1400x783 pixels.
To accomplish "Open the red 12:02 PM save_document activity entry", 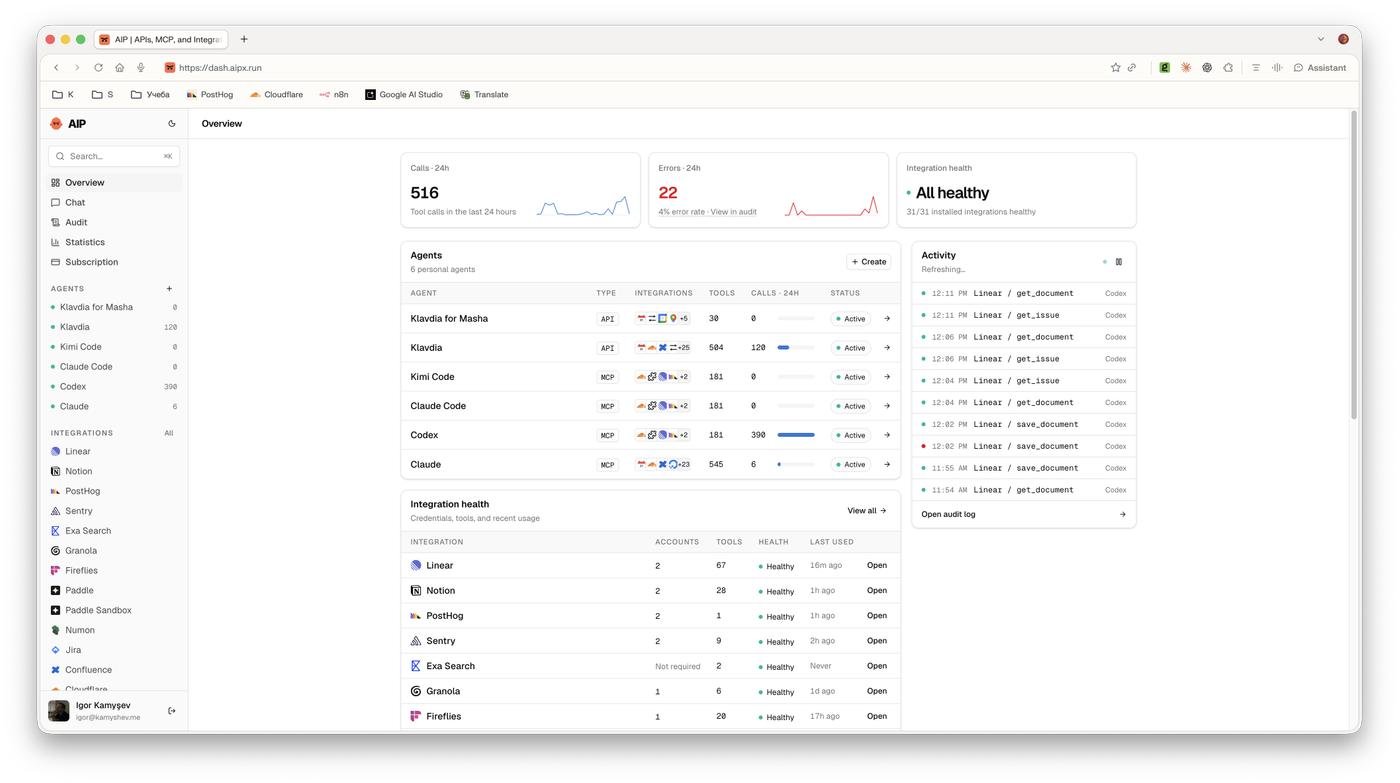I will 1024,446.
